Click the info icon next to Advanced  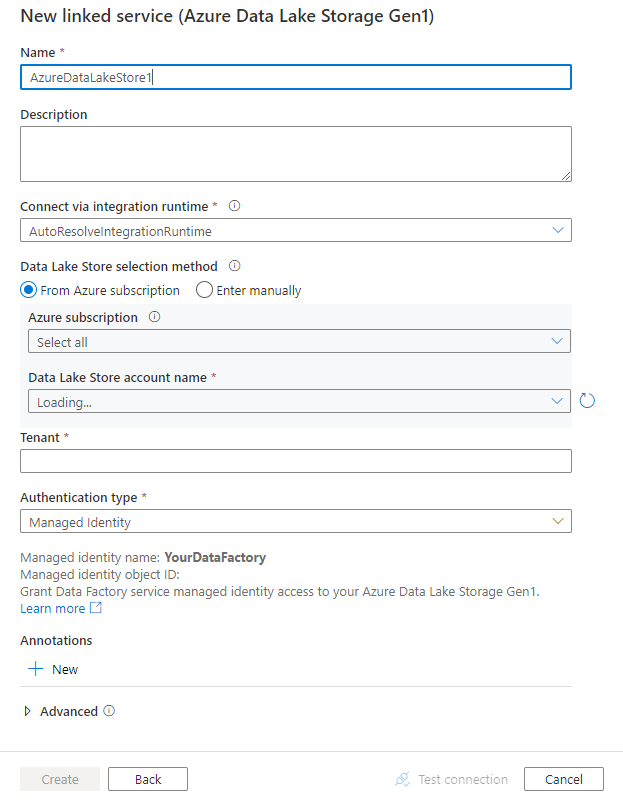click(x=108, y=711)
